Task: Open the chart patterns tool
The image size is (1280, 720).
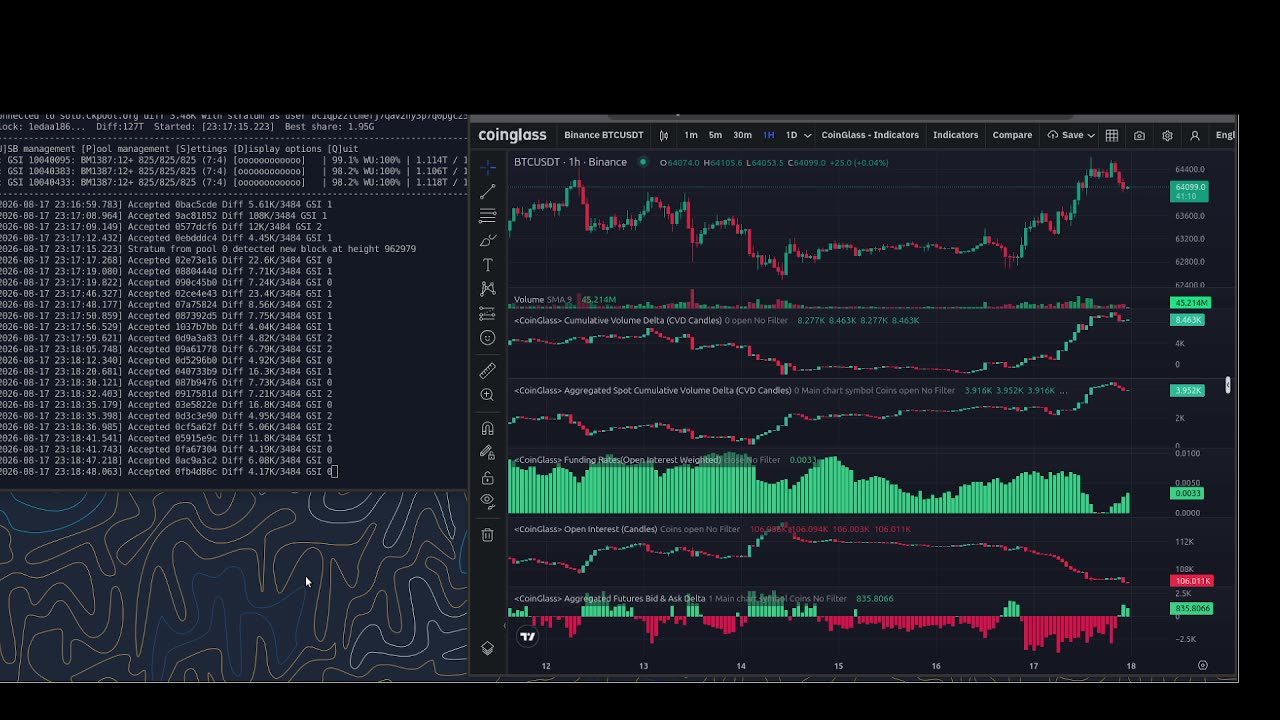Action: [488, 289]
